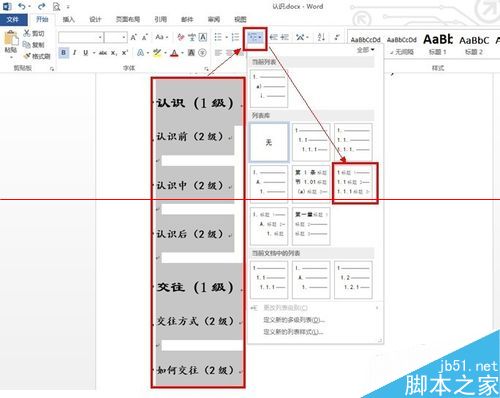Click the numbered list icon
Screen dimensions: 500x398
point(235,37)
